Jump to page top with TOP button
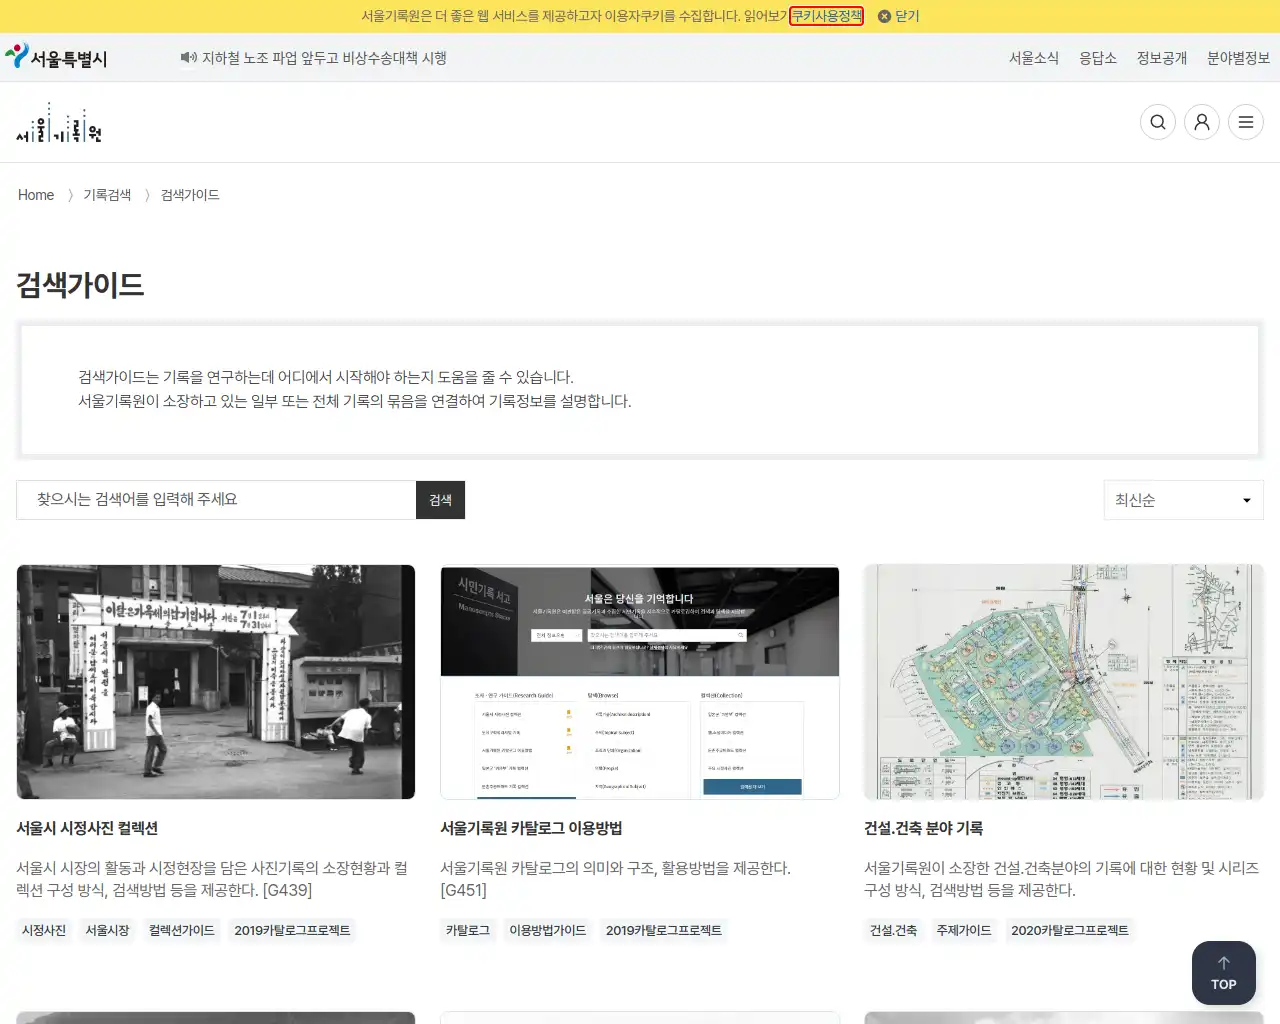 point(1223,972)
